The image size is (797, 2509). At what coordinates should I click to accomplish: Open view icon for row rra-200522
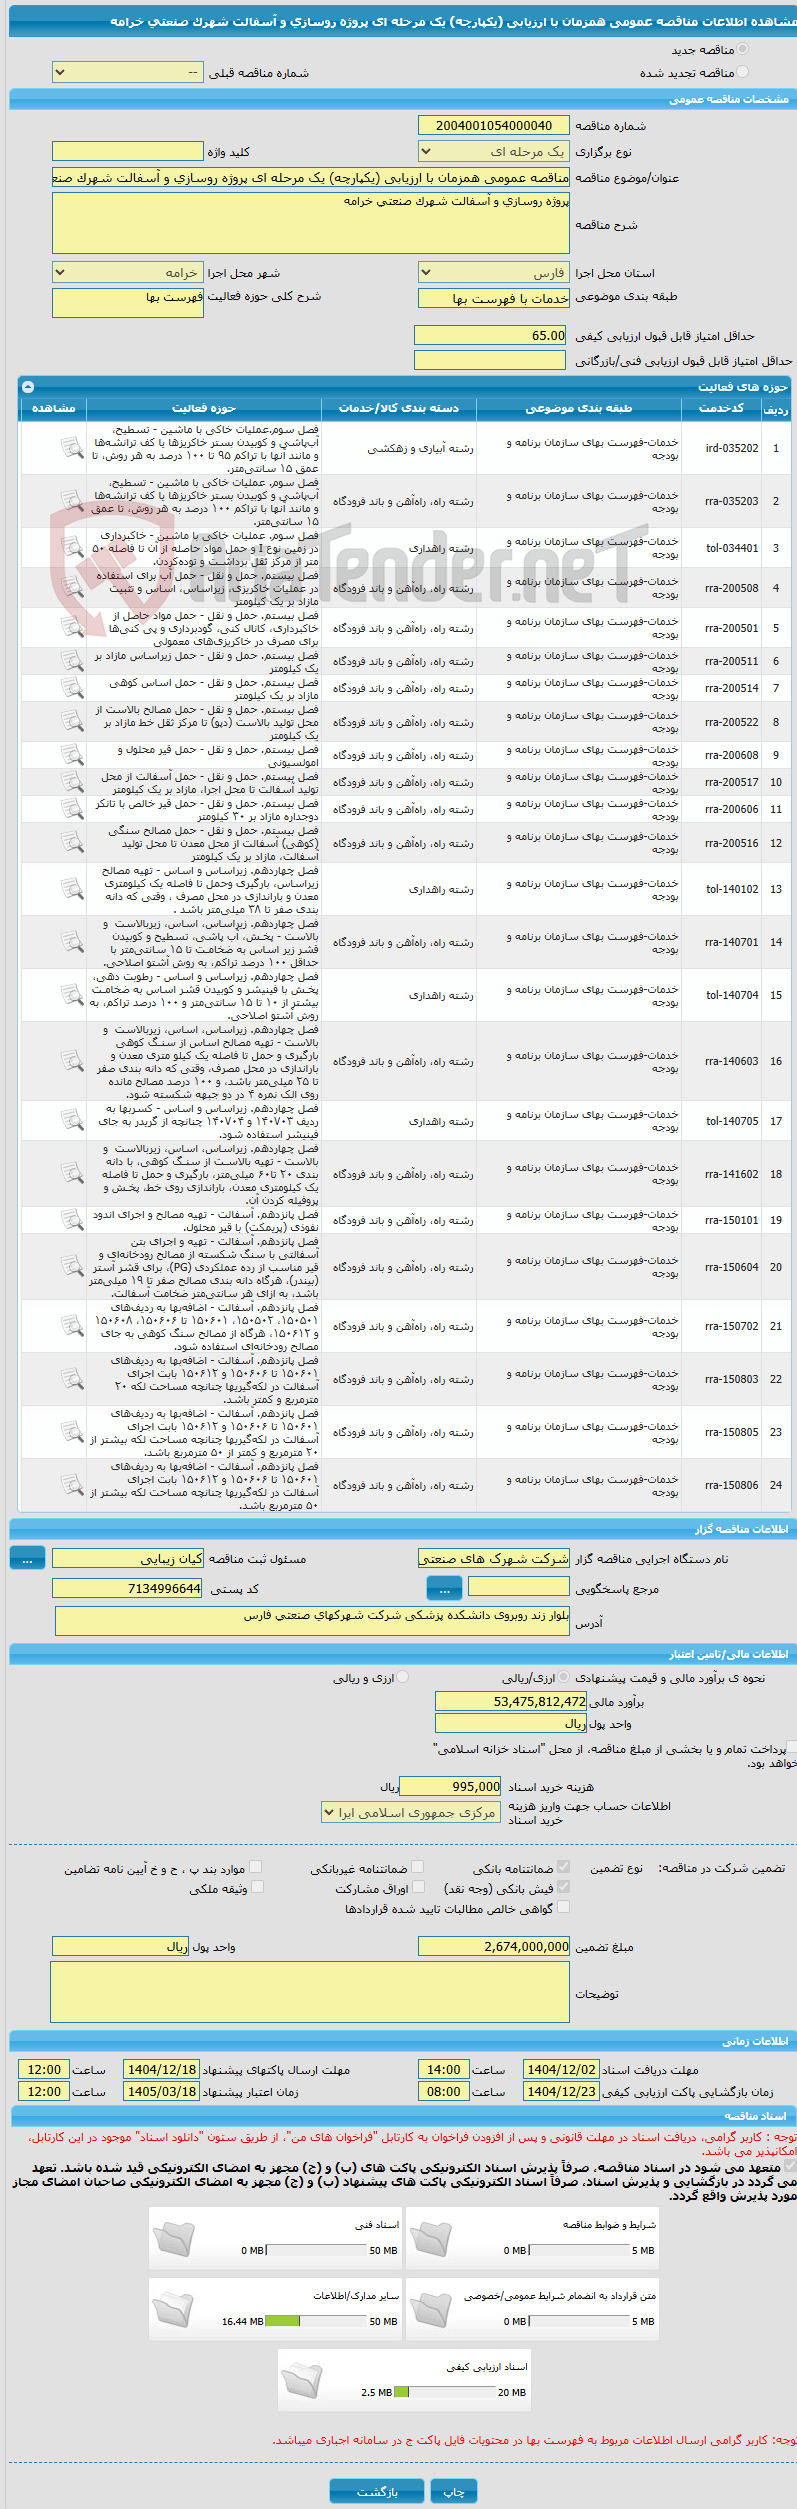click(71, 721)
